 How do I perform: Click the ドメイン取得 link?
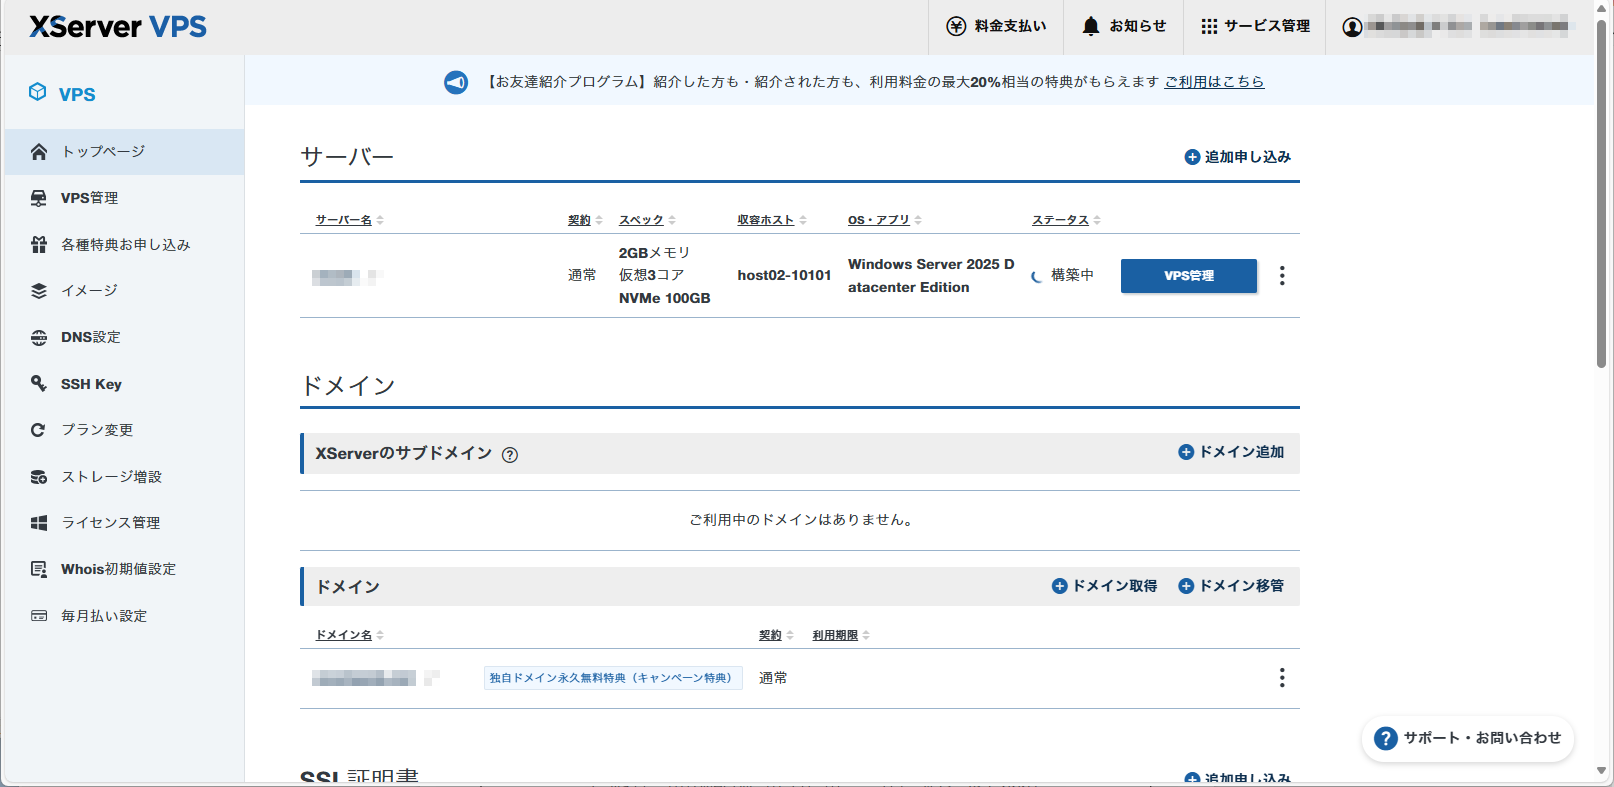point(1105,586)
